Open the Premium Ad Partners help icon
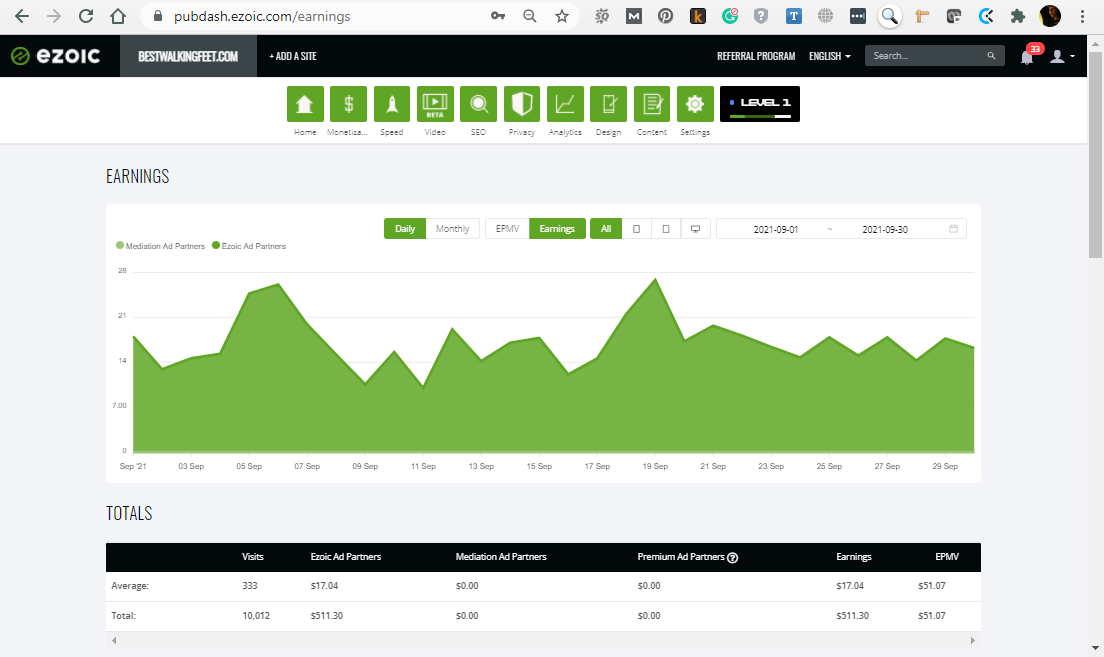1104x657 pixels. pos(732,558)
